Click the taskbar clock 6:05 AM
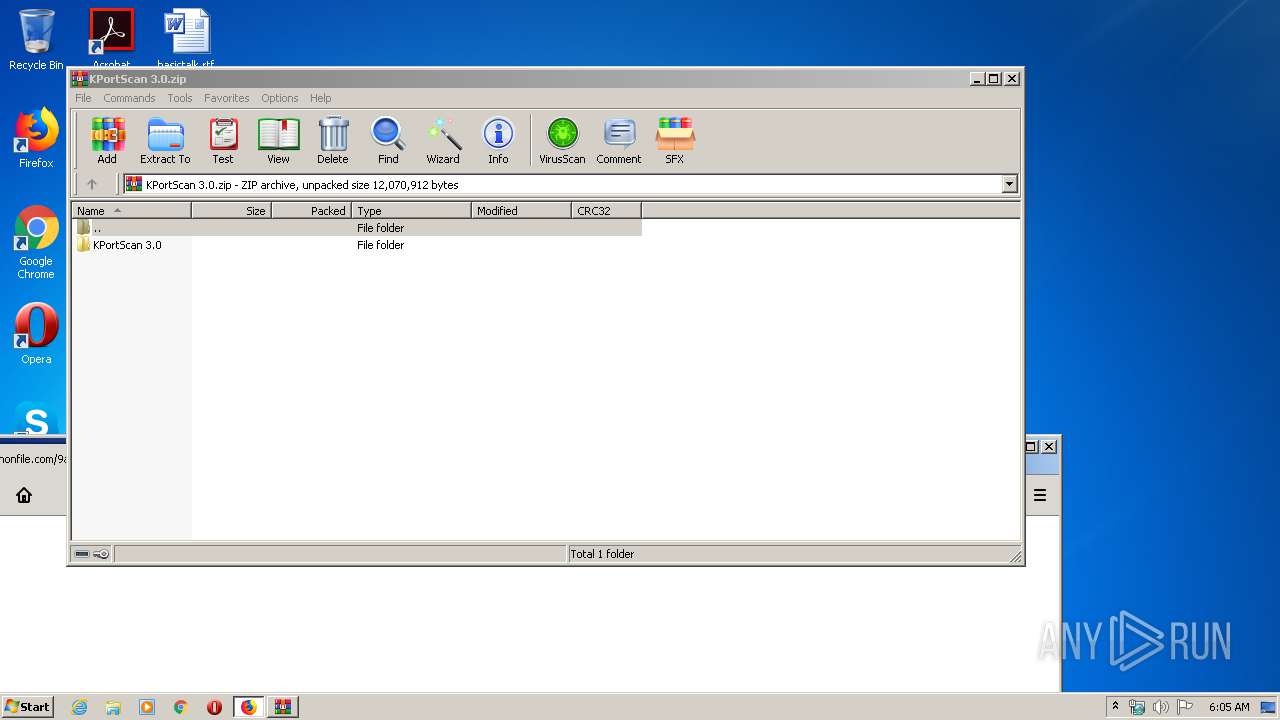Screen dimensions: 1280x720 tap(1229, 707)
